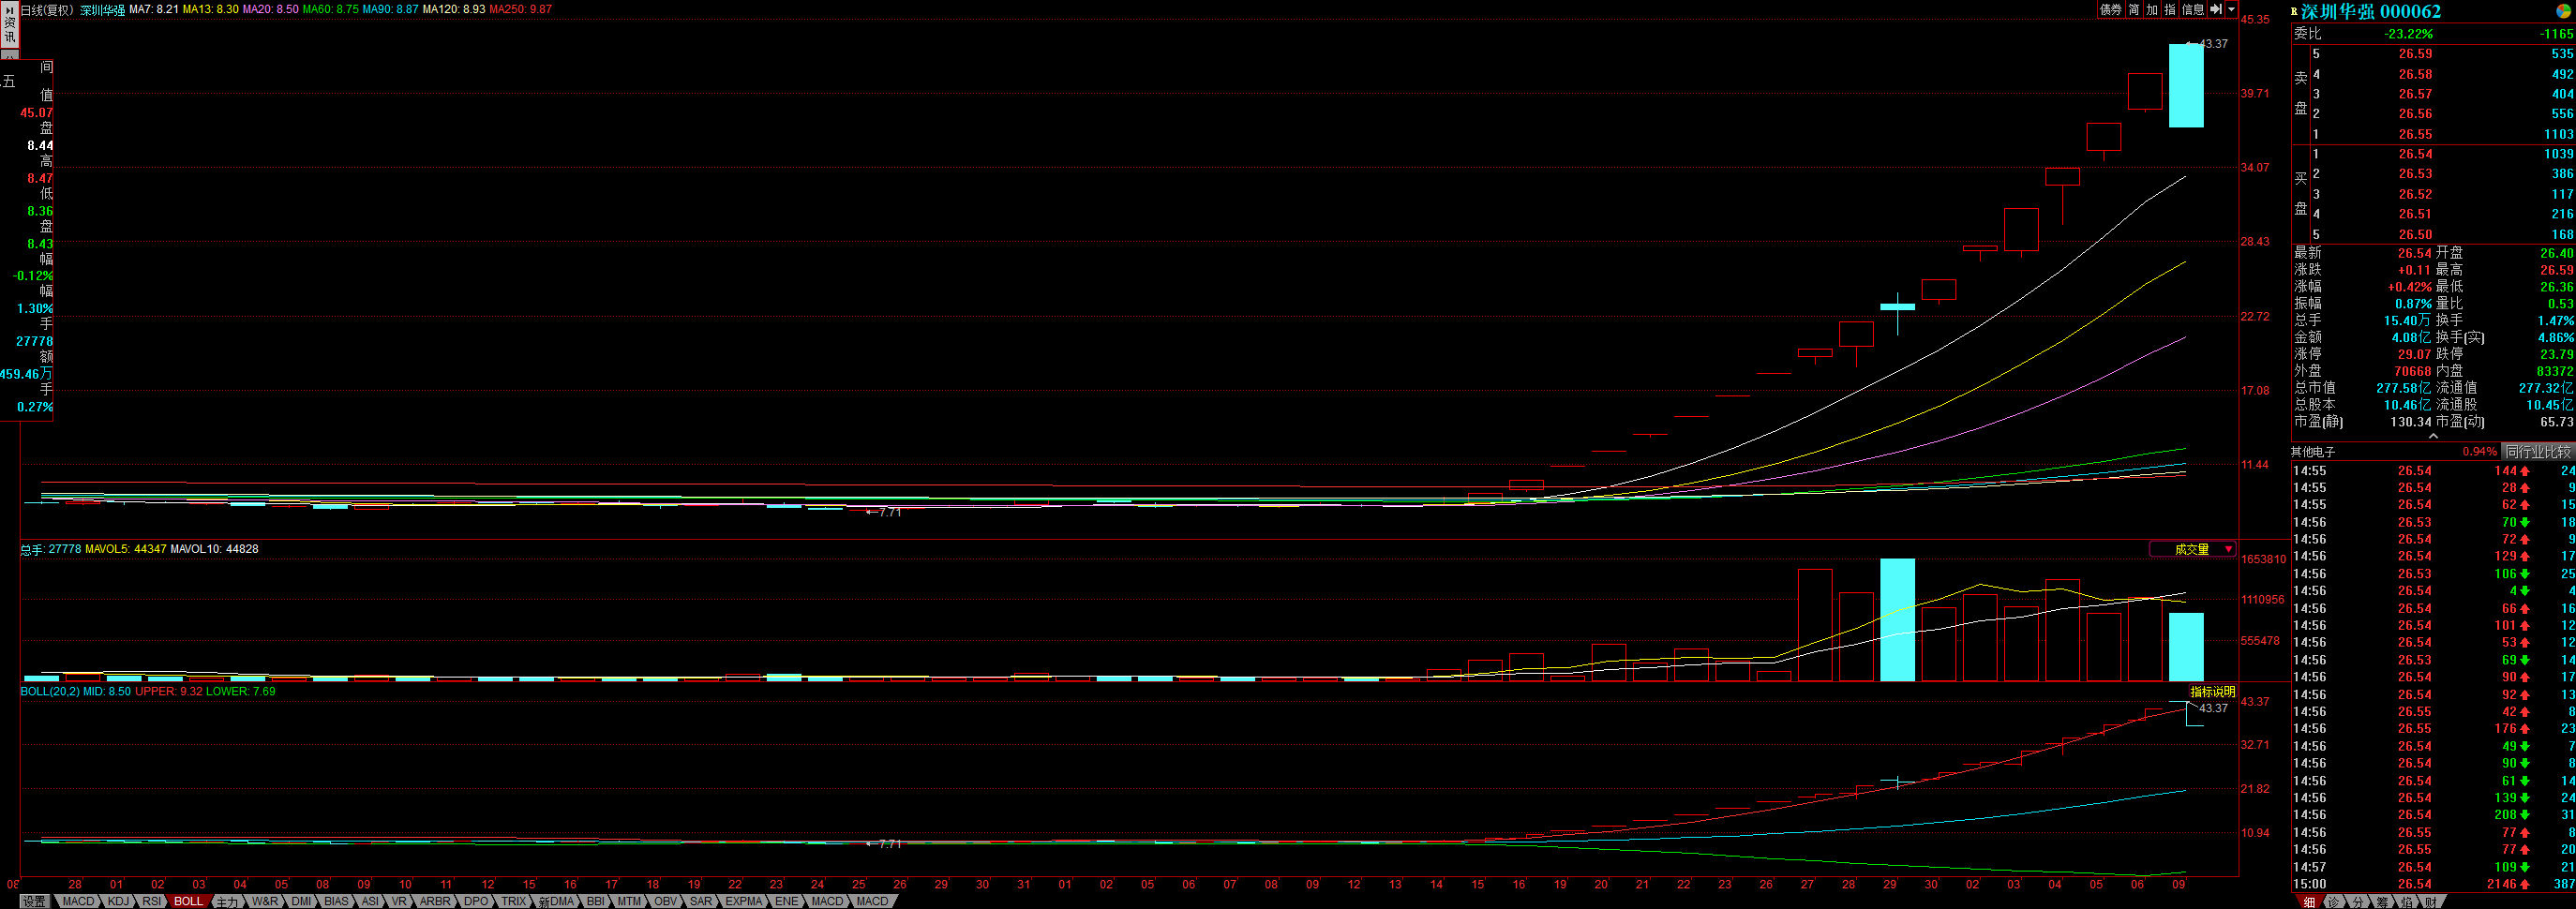The image size is (2576, 909).
Task: Switch to the 主力 indicator tab
Action: pos(227,901)
